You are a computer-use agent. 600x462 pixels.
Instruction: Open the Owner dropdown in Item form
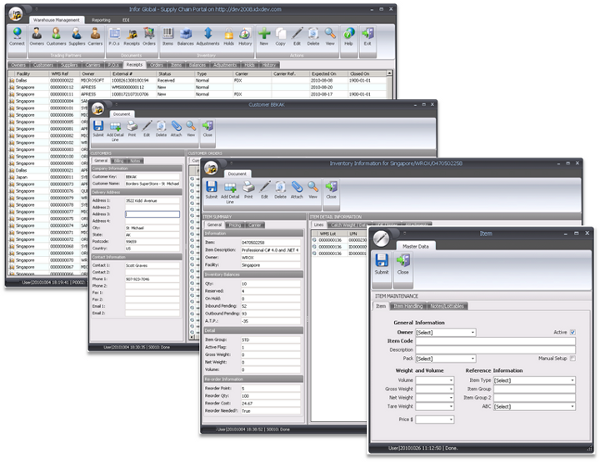click(x=445, y=332)
